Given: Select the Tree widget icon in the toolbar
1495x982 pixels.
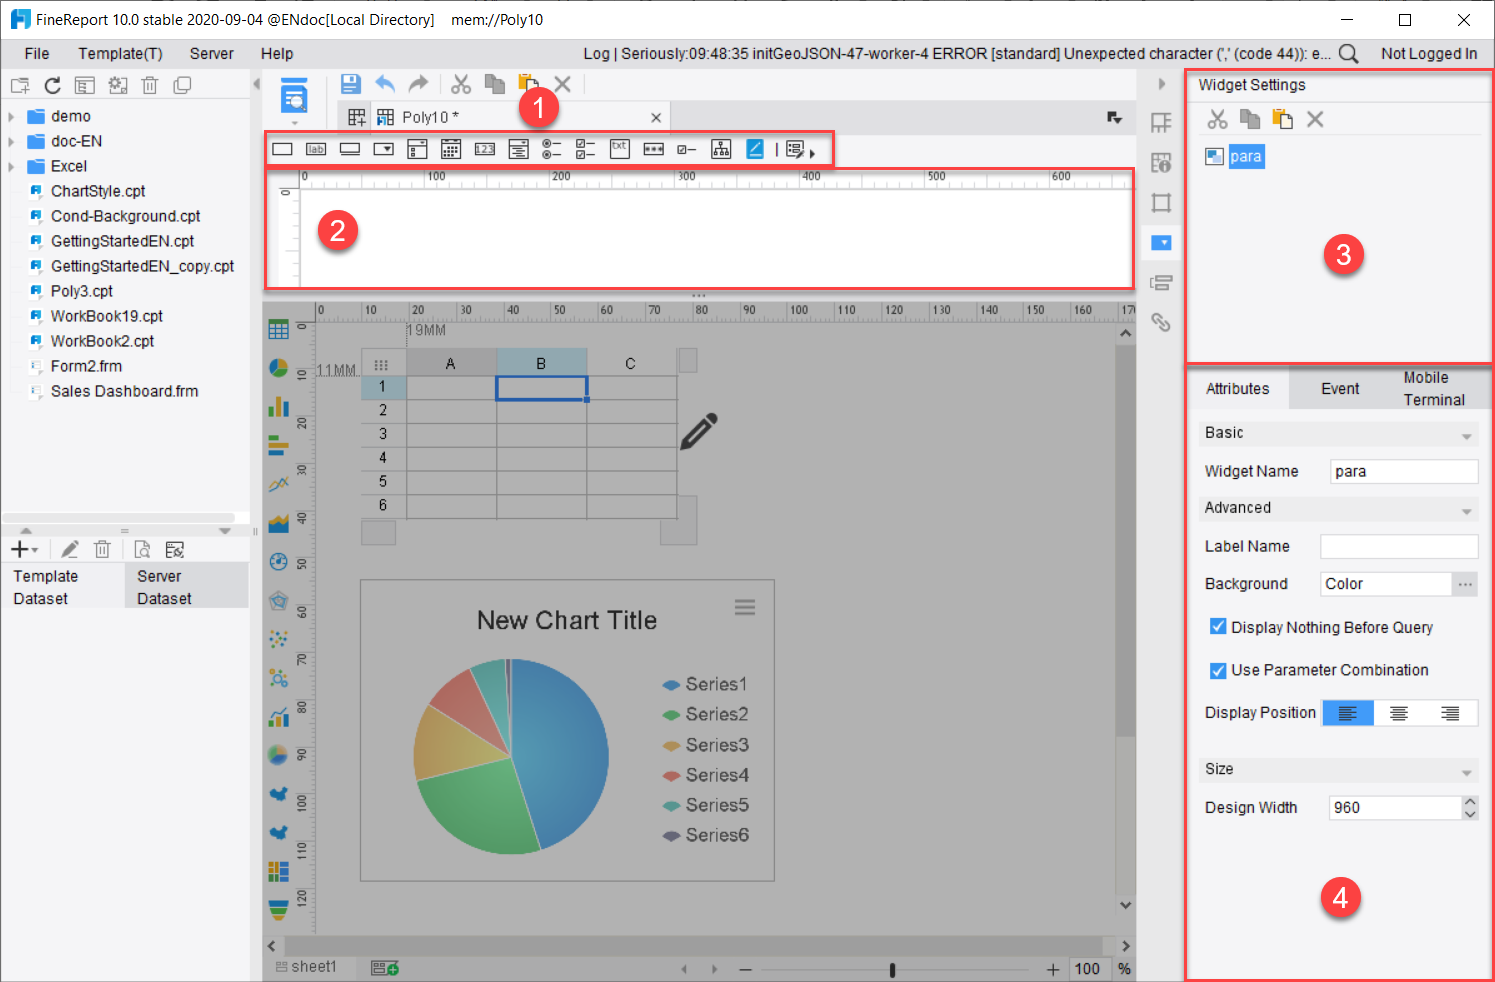Looking at the screenshot, I should coord(721,148).
